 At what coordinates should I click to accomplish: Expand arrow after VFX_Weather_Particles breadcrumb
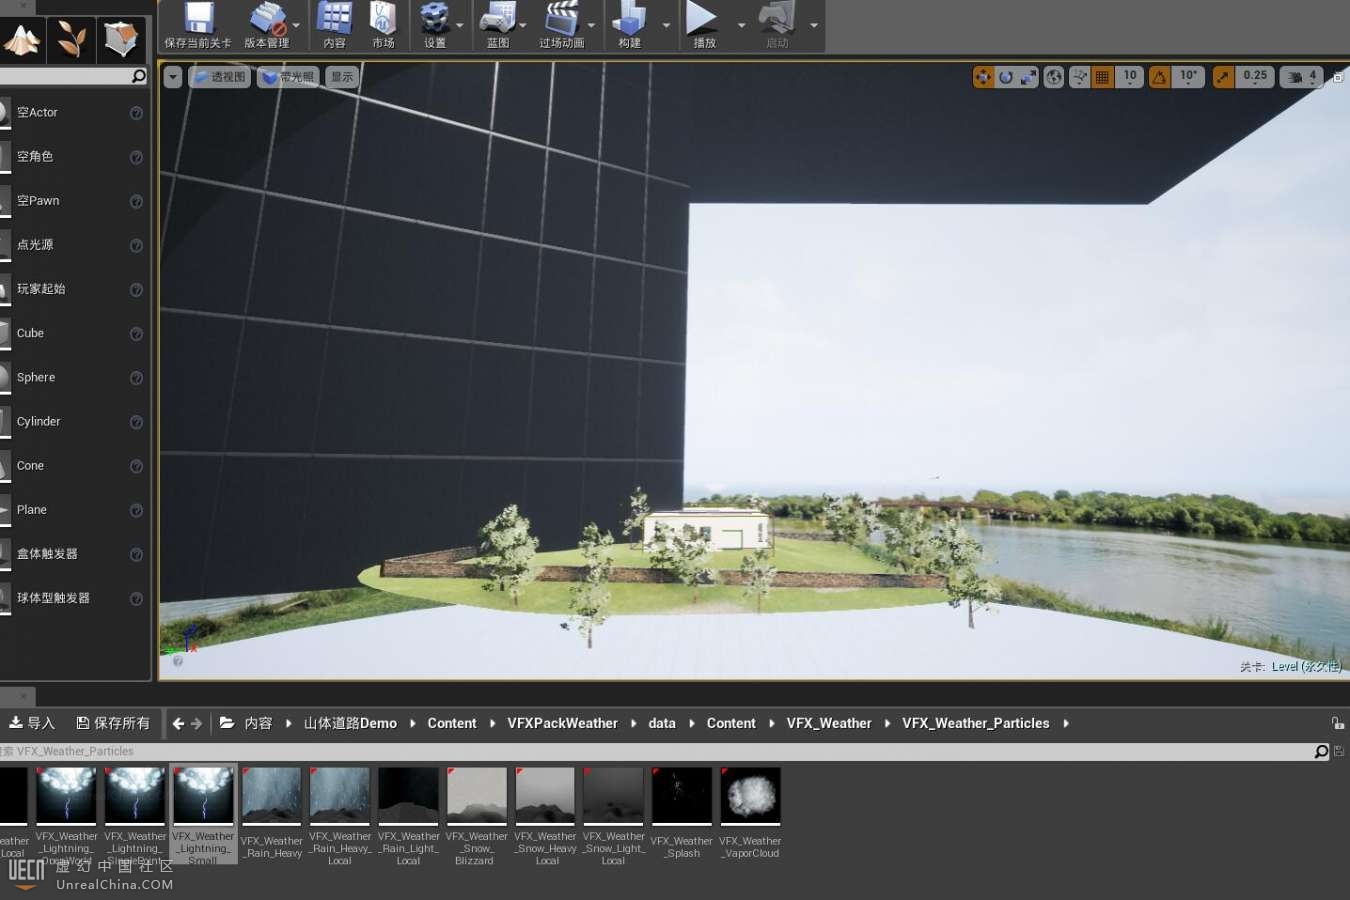coord(1066,723)
